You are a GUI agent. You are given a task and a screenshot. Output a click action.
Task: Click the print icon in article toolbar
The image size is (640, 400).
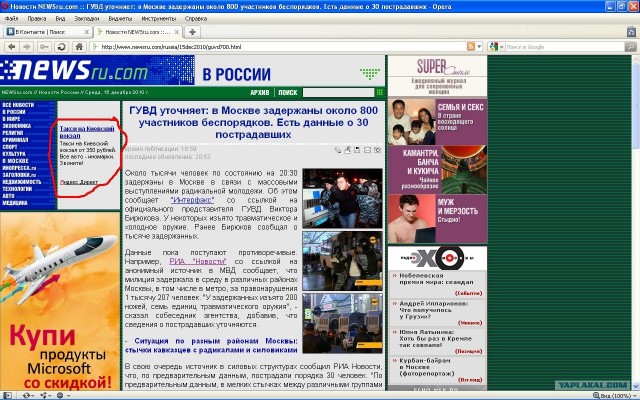coord(347,150)
